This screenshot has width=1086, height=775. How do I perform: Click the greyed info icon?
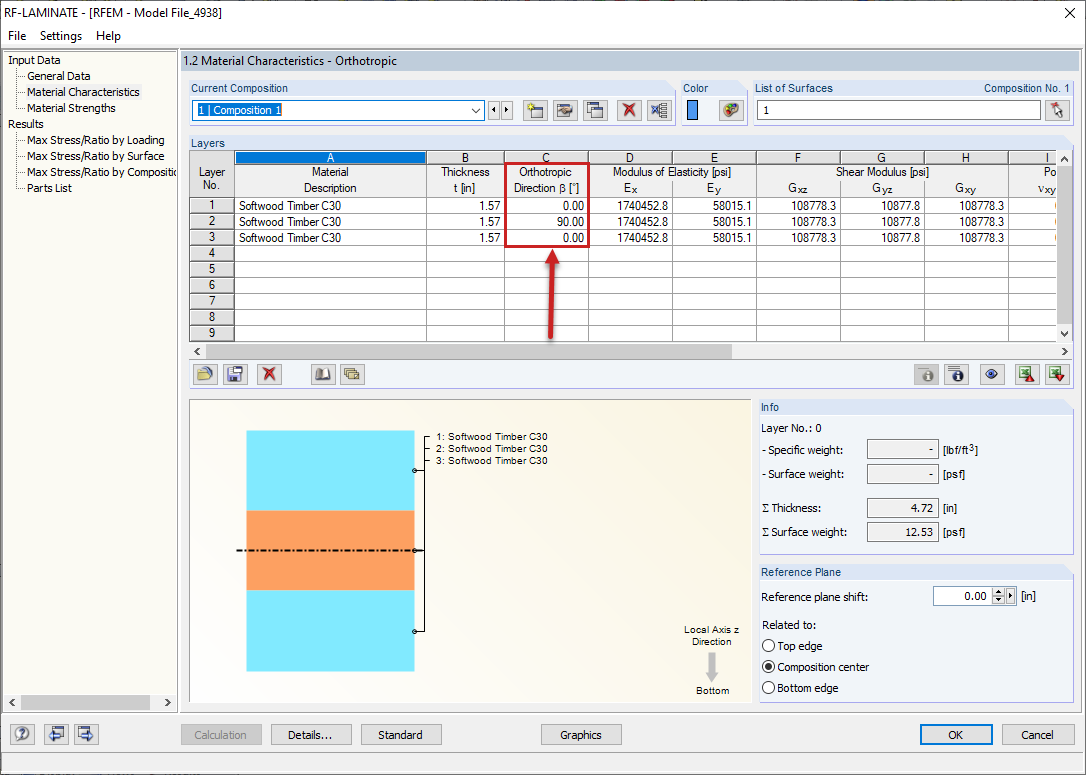click(927, 374)
